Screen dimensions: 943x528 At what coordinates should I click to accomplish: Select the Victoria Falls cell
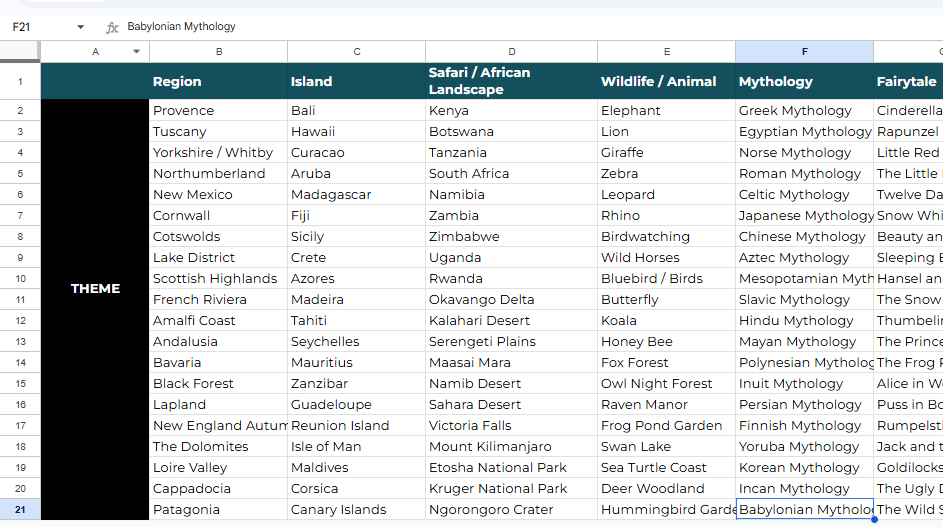pos(512,425)
